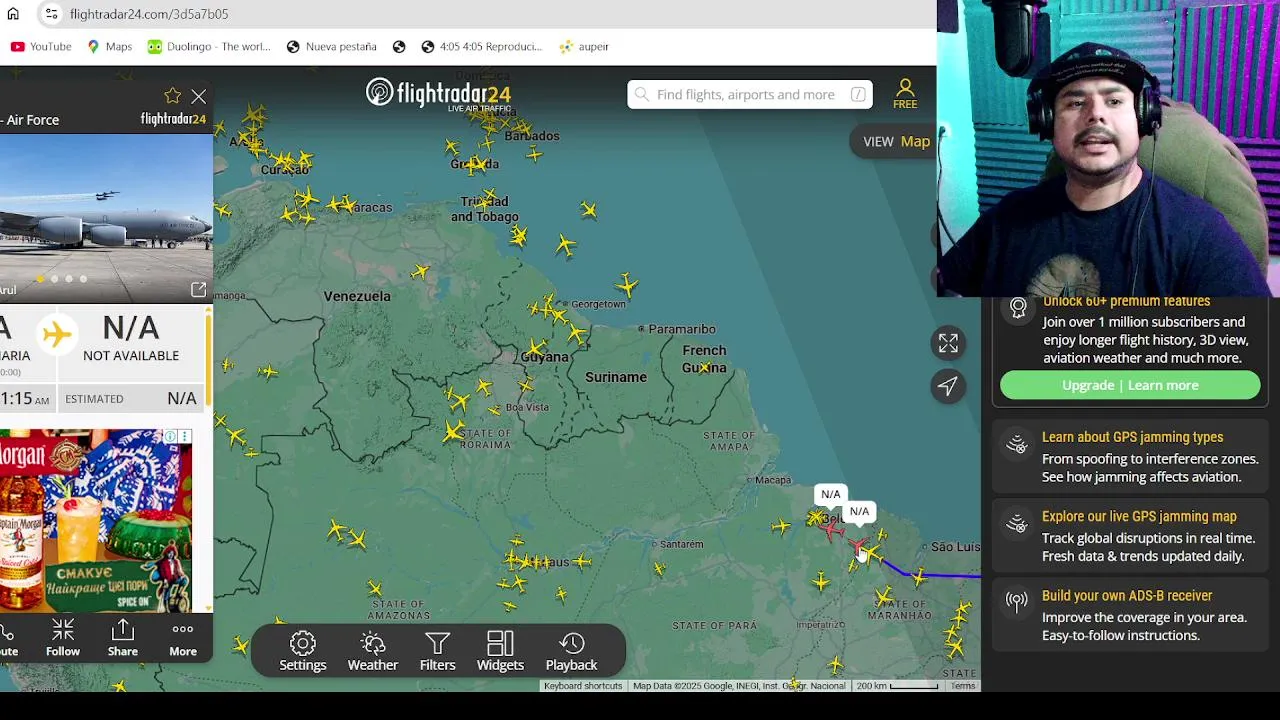
Task: Open the 4:05 Reproduci... bookmark
Action: pos(481,46)
